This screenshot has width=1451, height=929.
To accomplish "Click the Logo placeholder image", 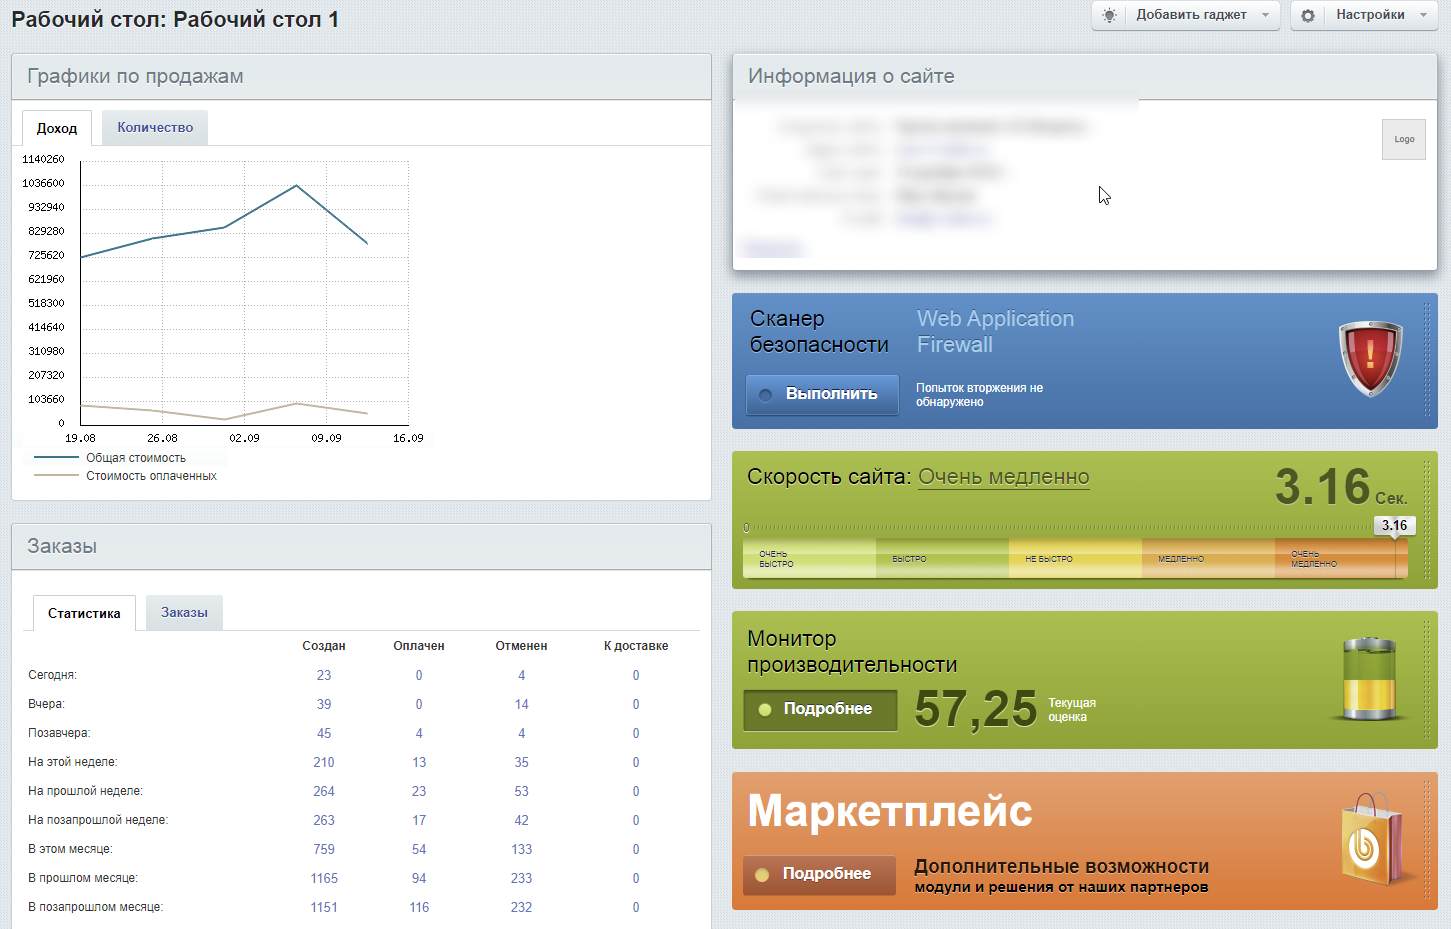I will point(1404,139).
